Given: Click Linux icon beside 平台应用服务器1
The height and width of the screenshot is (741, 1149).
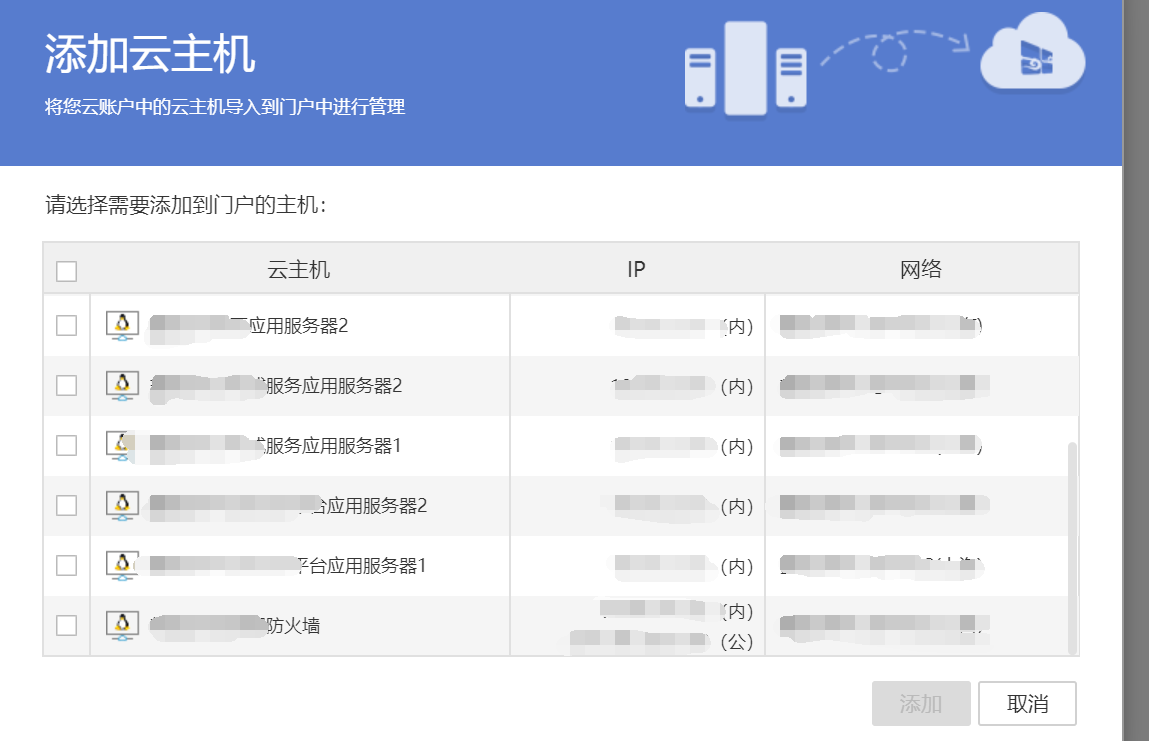Looking at the screenshot, I should coord(122,566).
